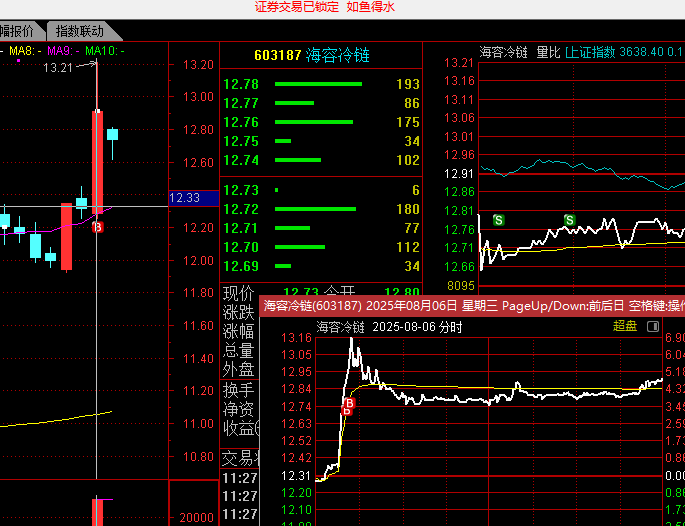The width and height of the screenshot is (685, 526).
Task: Click the blue 12.33 crosshair price box on the K-line axis
Action: (194, 198)
